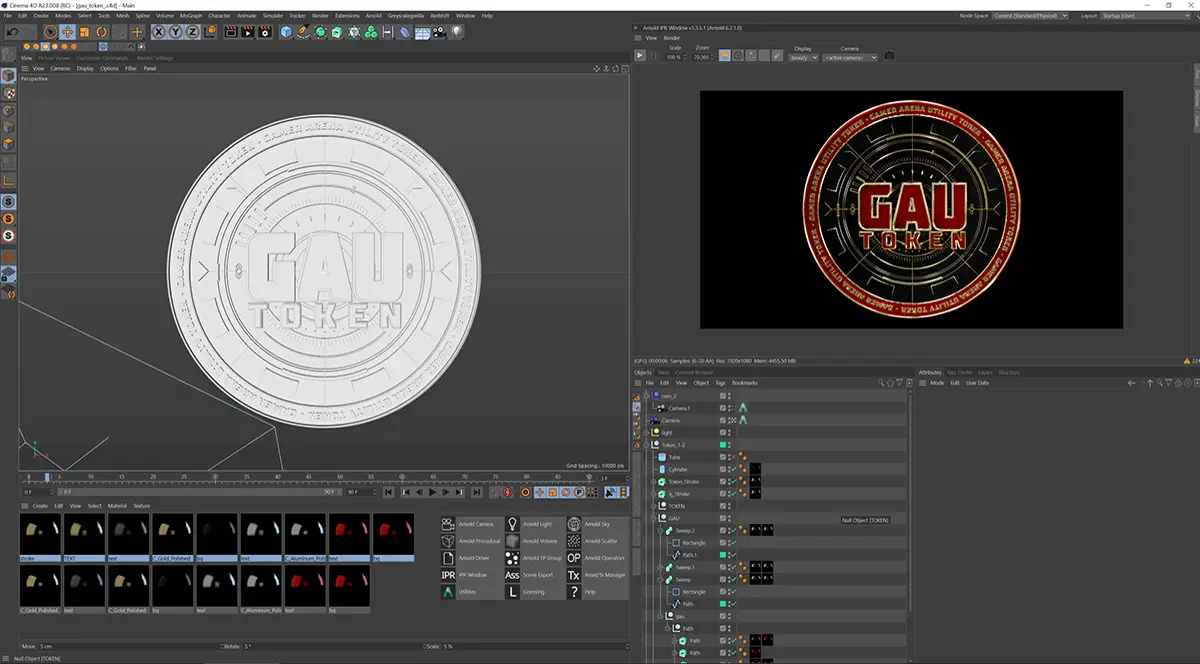Collapse the Sweep.2 object

tap(660, 530)
